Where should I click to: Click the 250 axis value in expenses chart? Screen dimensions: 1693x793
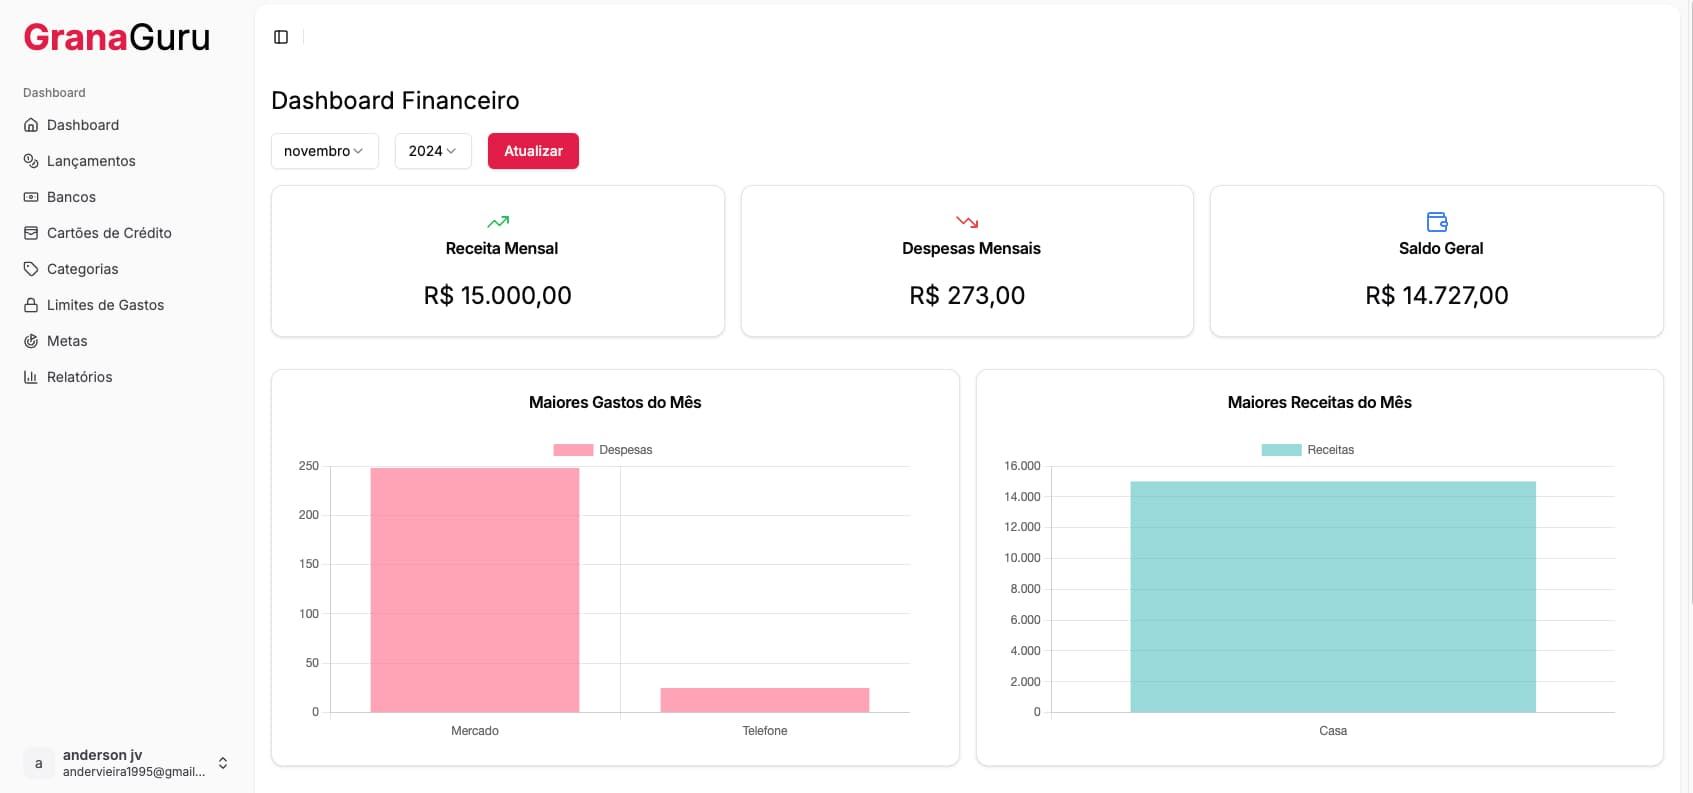pyautogui.click(x=309, y=466)
